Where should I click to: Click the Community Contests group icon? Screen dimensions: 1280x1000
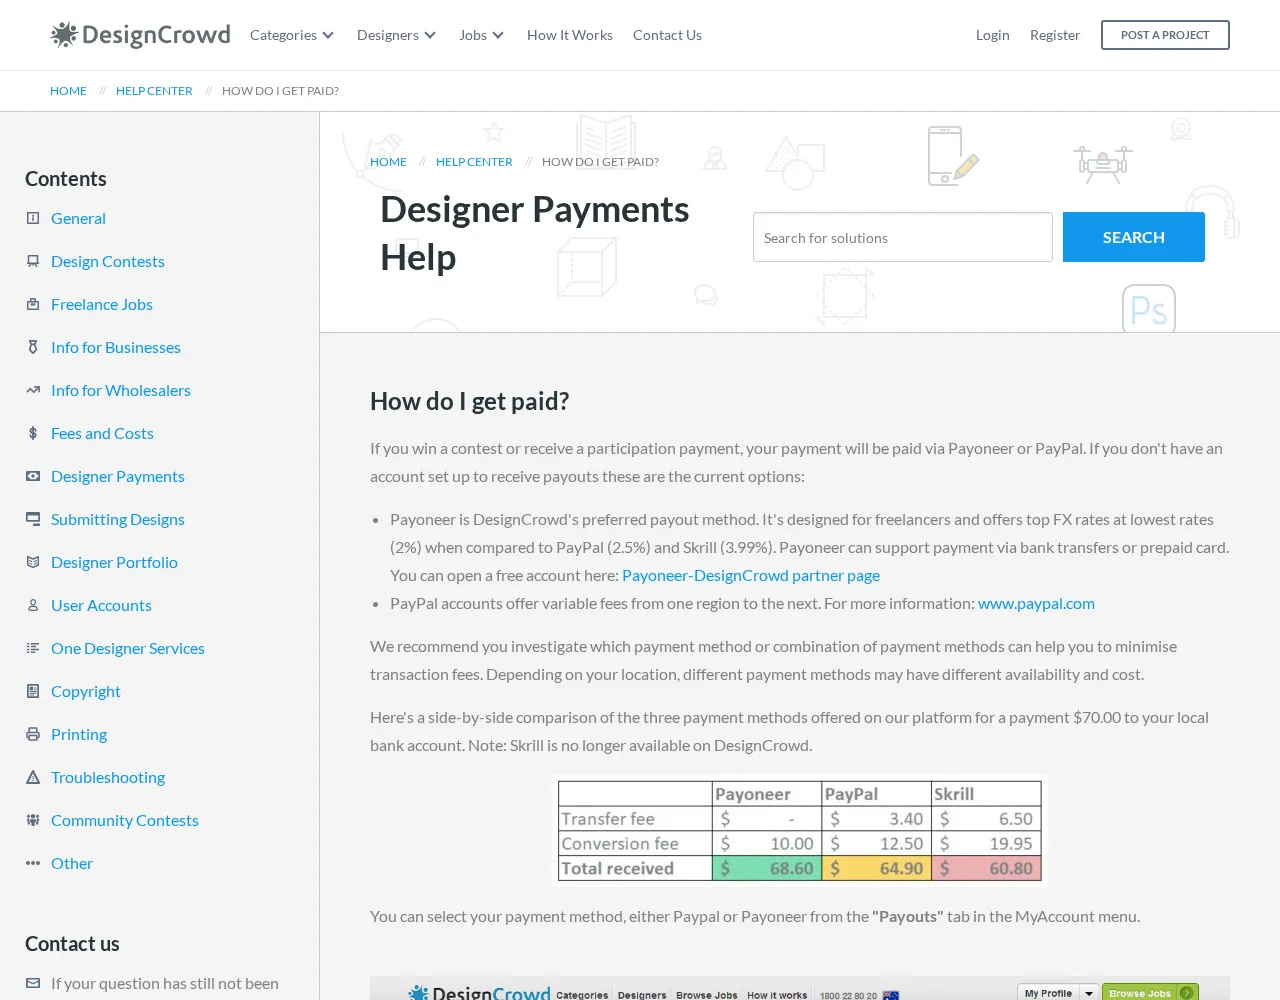click(x=33, y=820)
